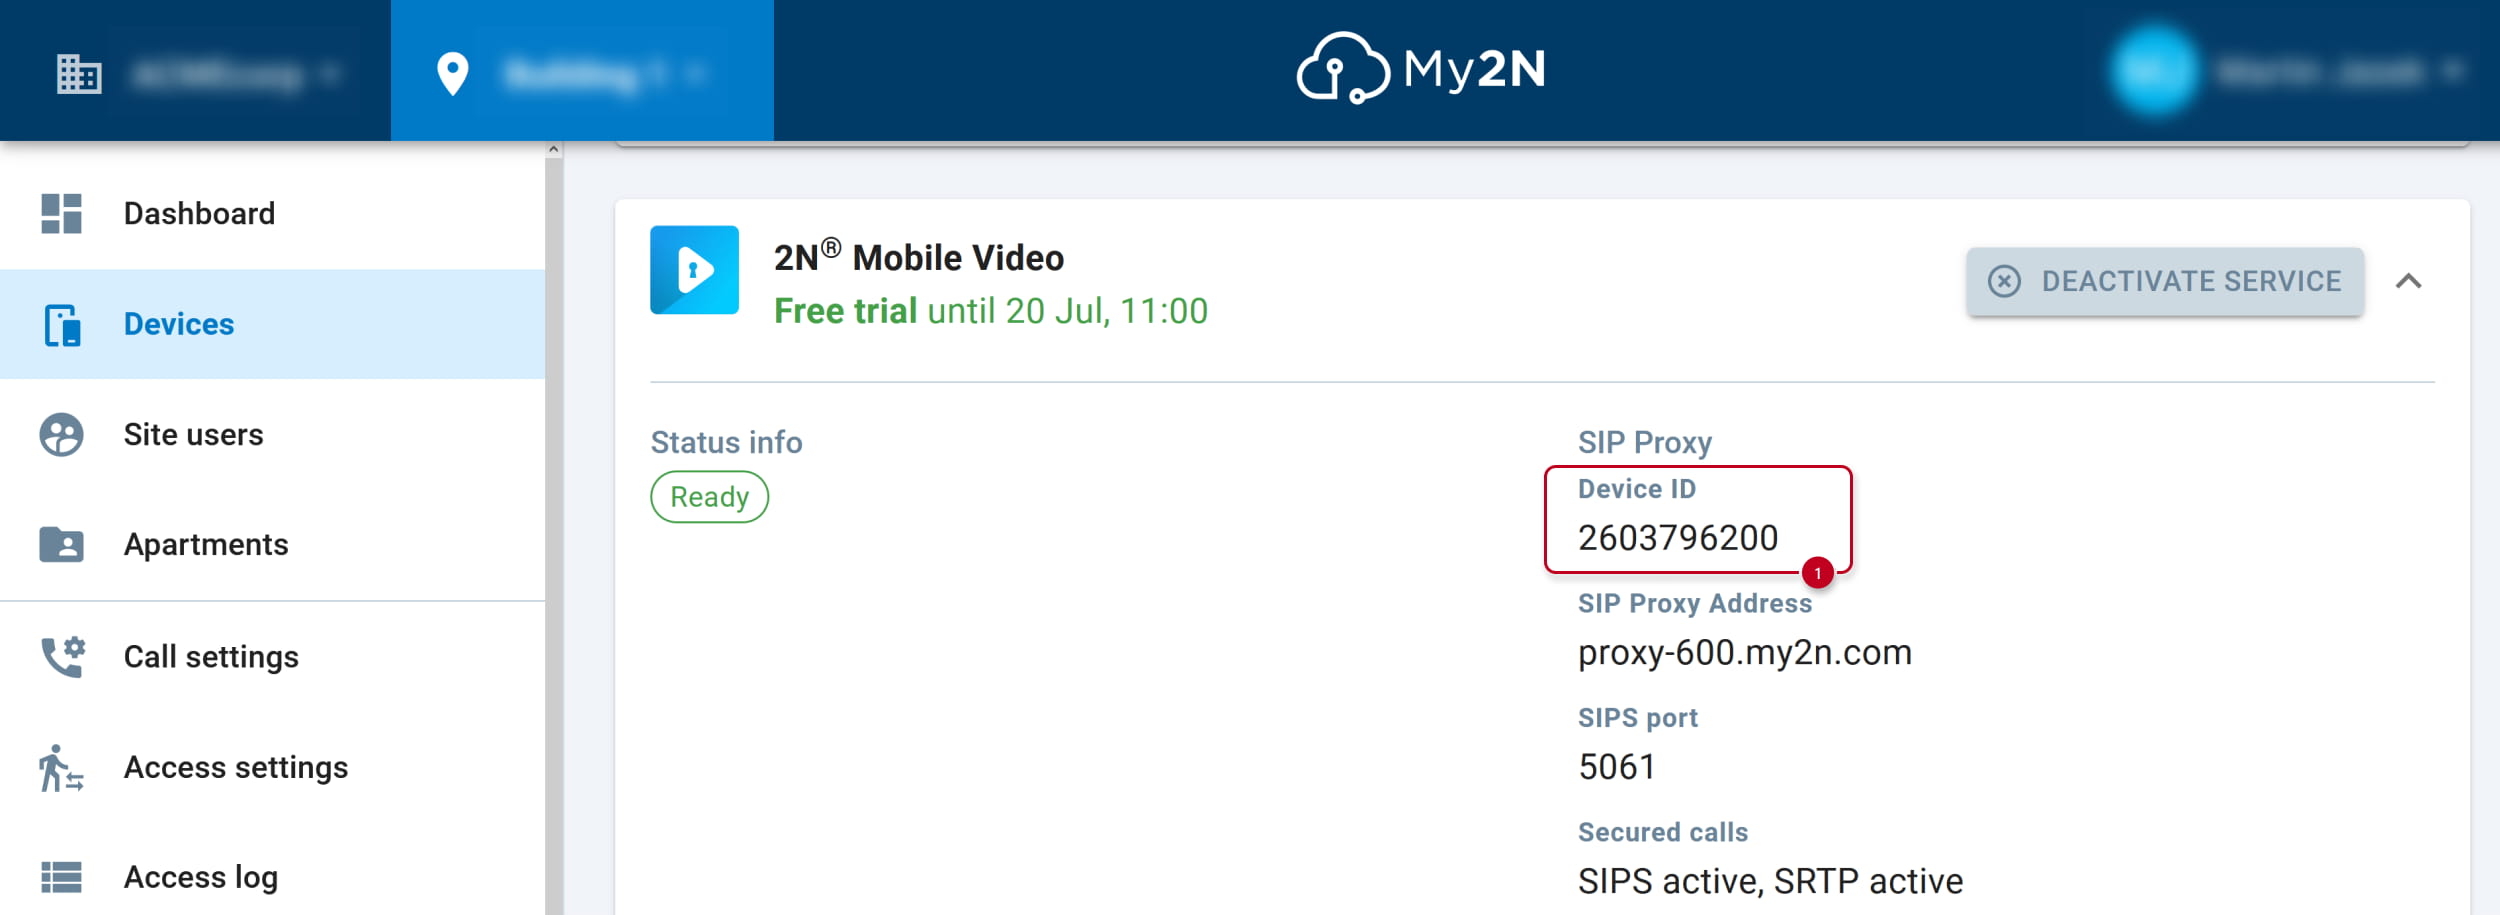The width and height of the screenshot is (2500, 915).
Task: Click the 'SIP Proxy Address' label
Action: click(x=1695, y=604)
